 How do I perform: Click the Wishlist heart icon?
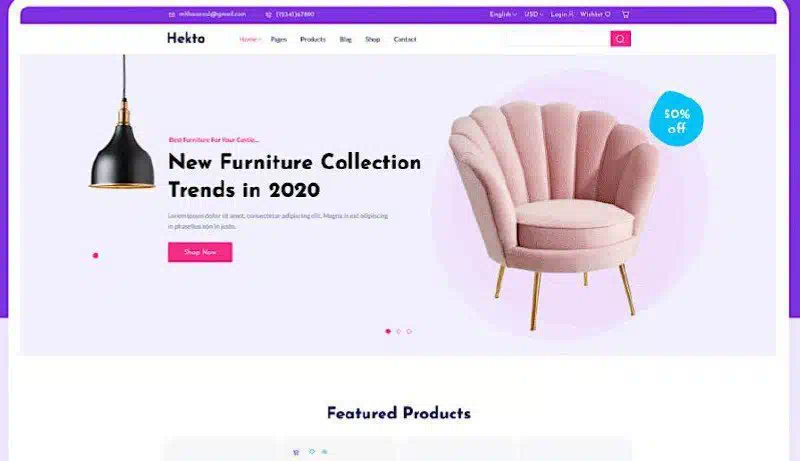[x=608, y=14]
